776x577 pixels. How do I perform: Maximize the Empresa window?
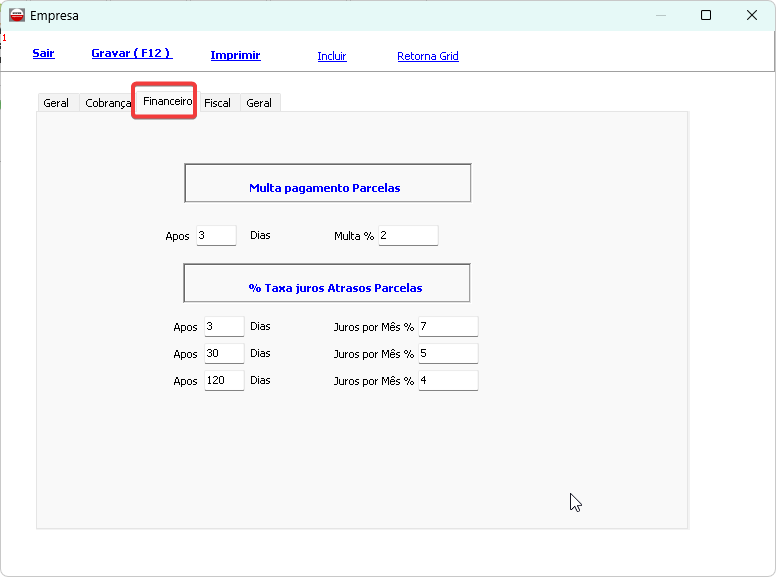(706, 15)
